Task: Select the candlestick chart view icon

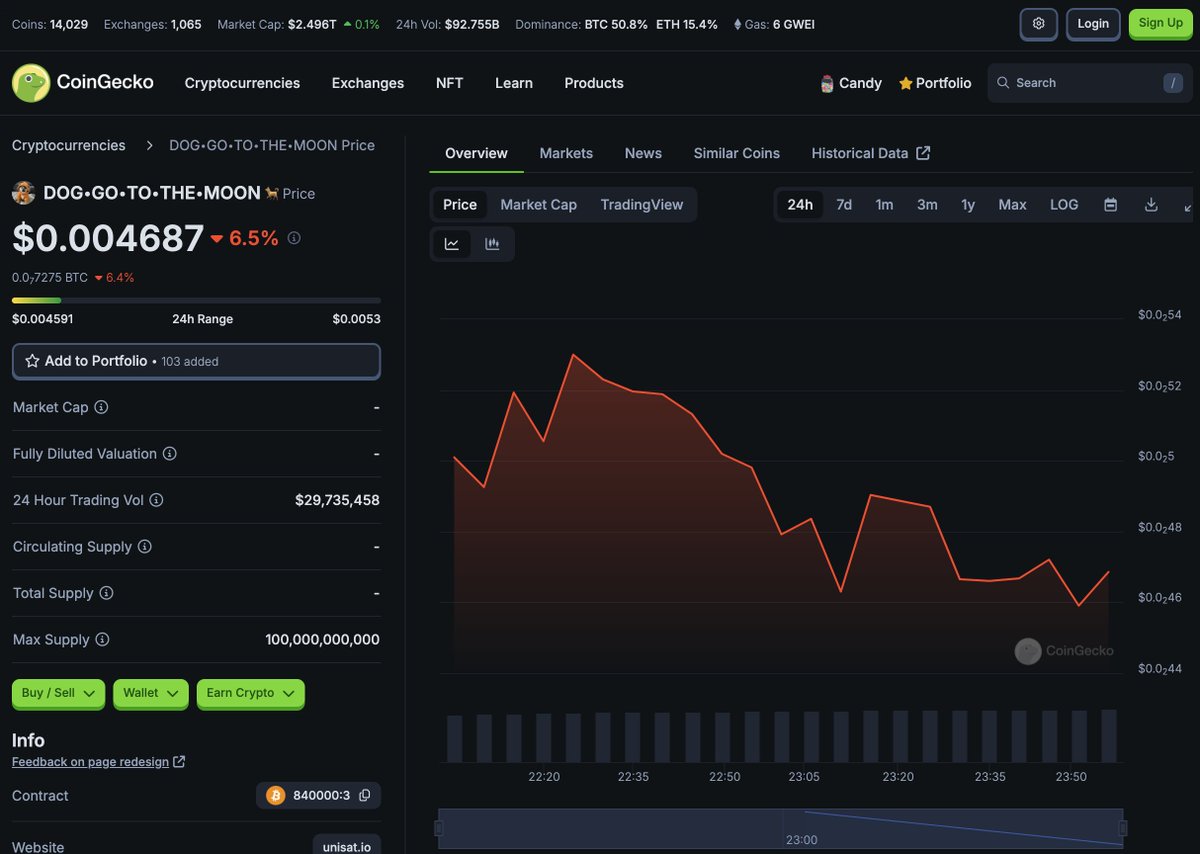Action: pos(492,244)
